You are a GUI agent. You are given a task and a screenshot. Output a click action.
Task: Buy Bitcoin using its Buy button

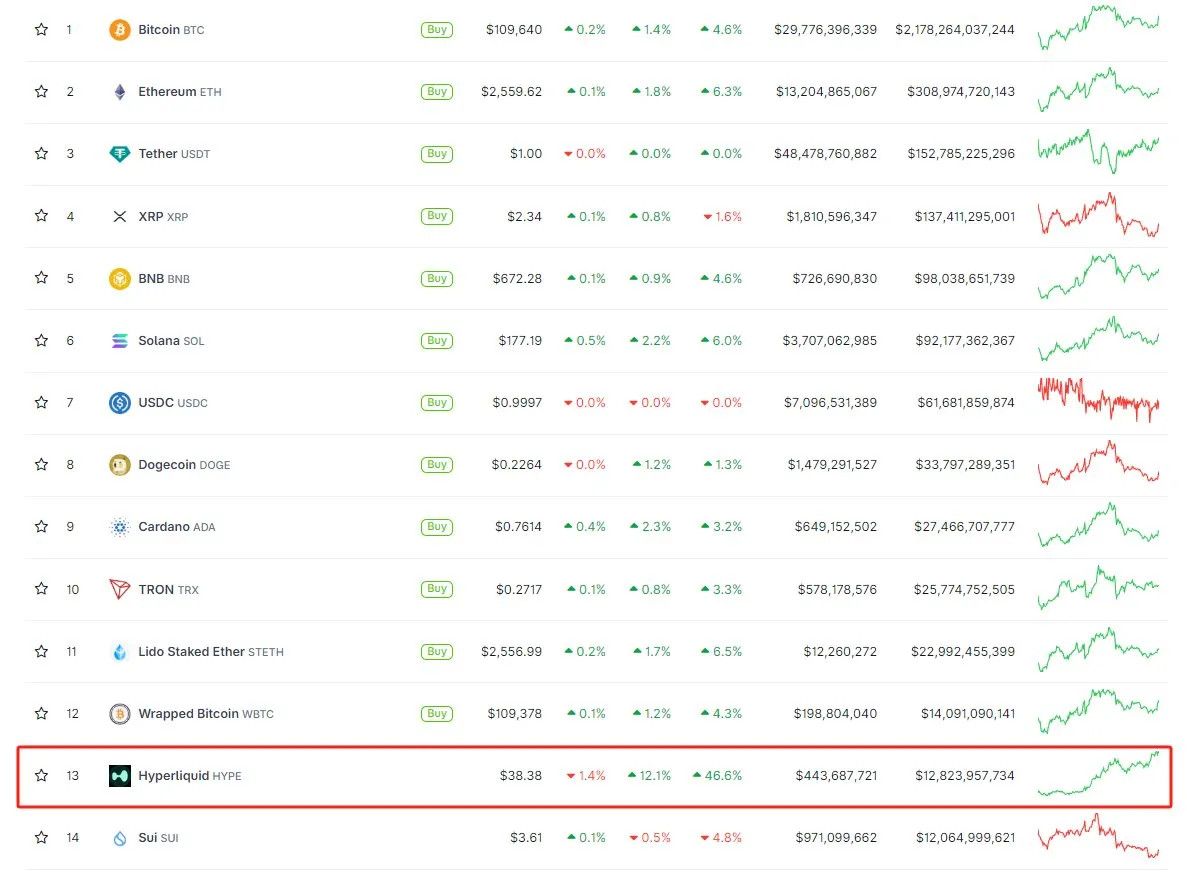point(437,30)
